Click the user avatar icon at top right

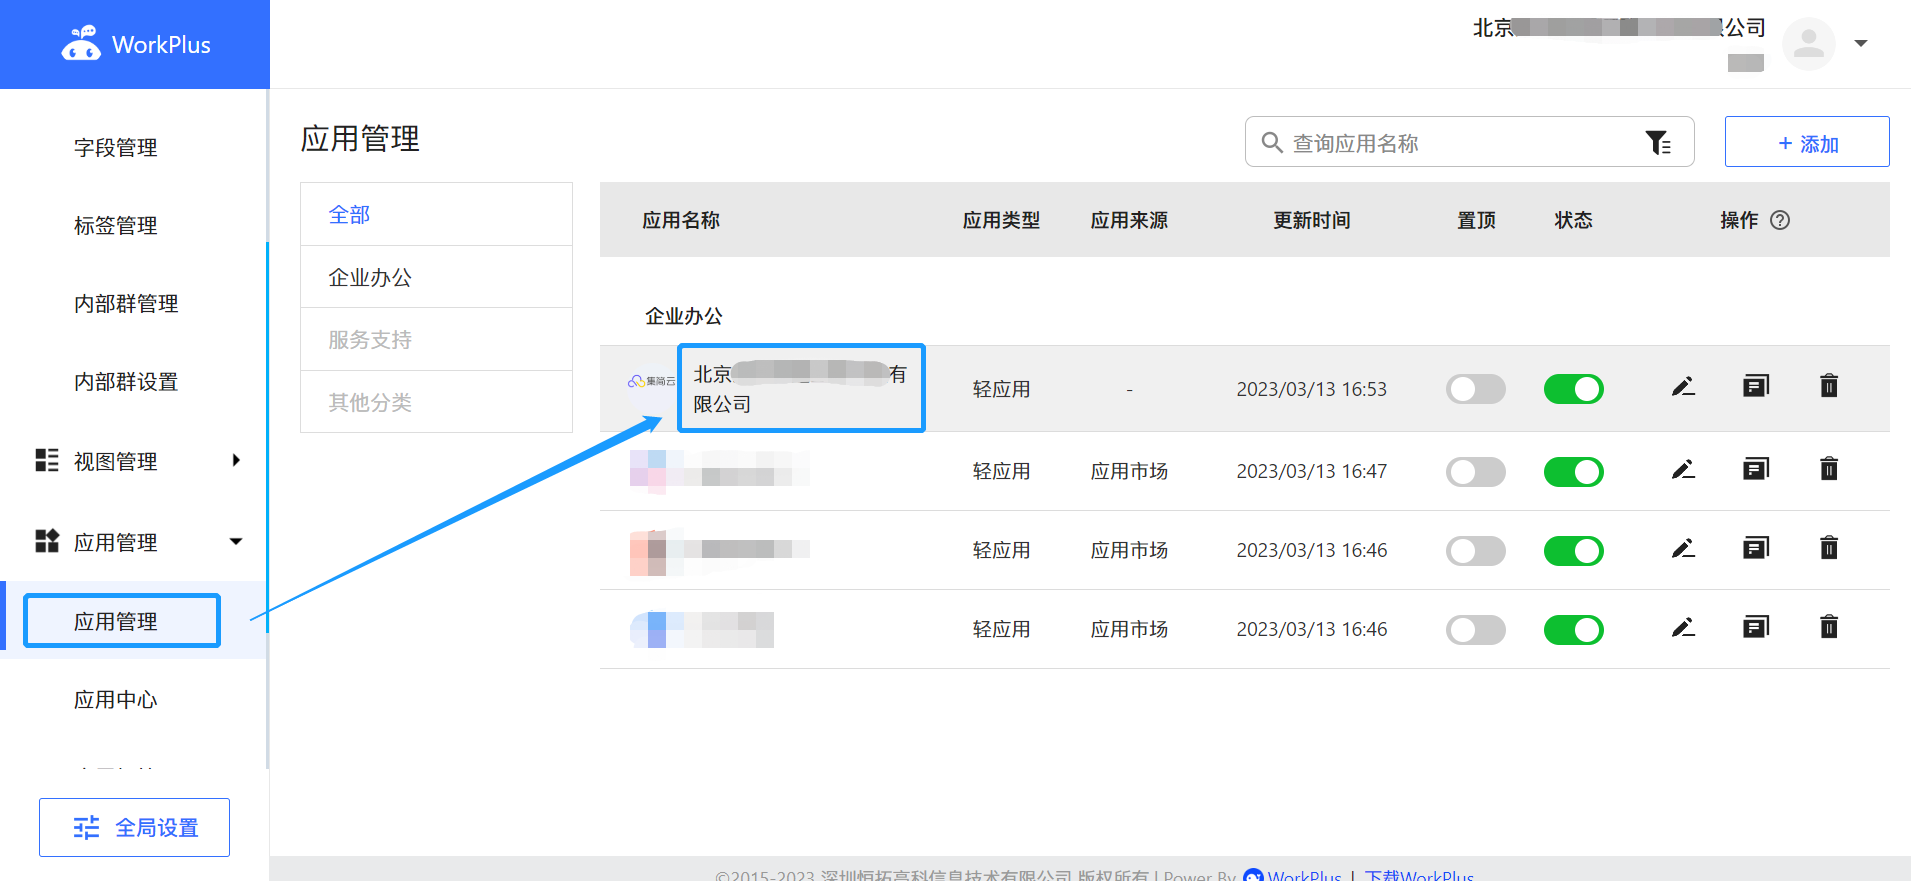coord(1808,44)
